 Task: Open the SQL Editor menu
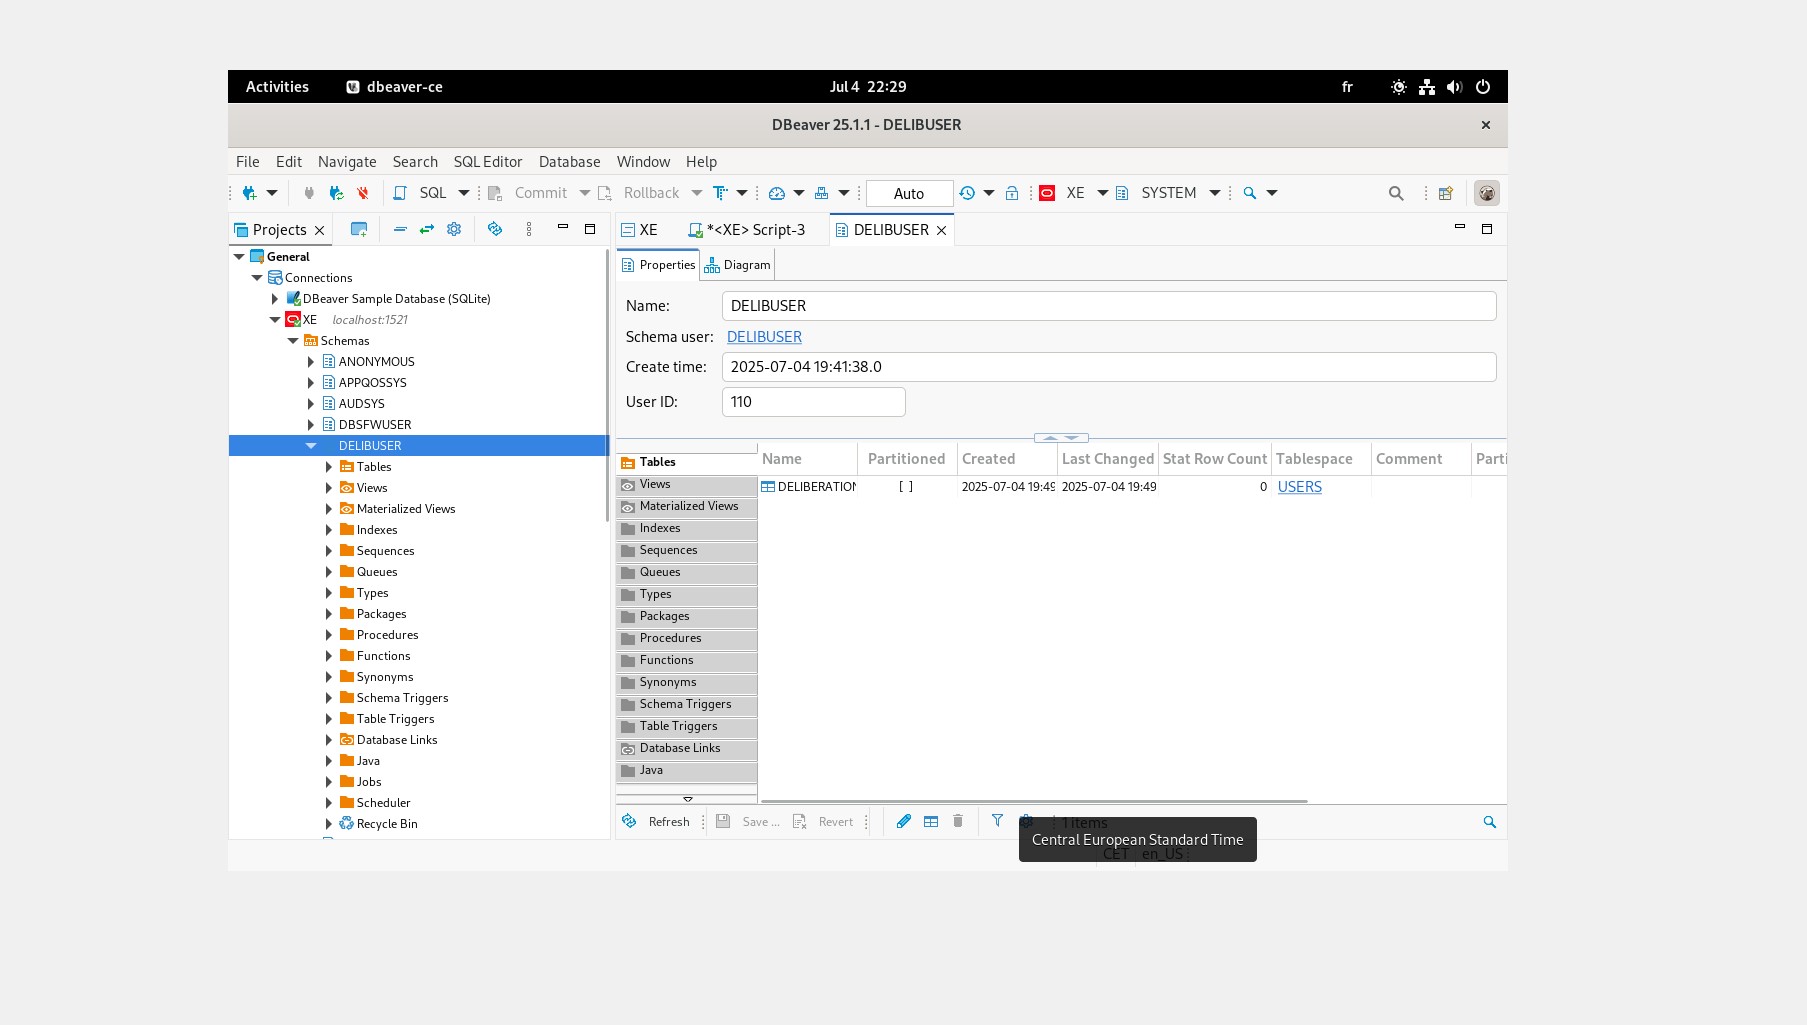487,162
